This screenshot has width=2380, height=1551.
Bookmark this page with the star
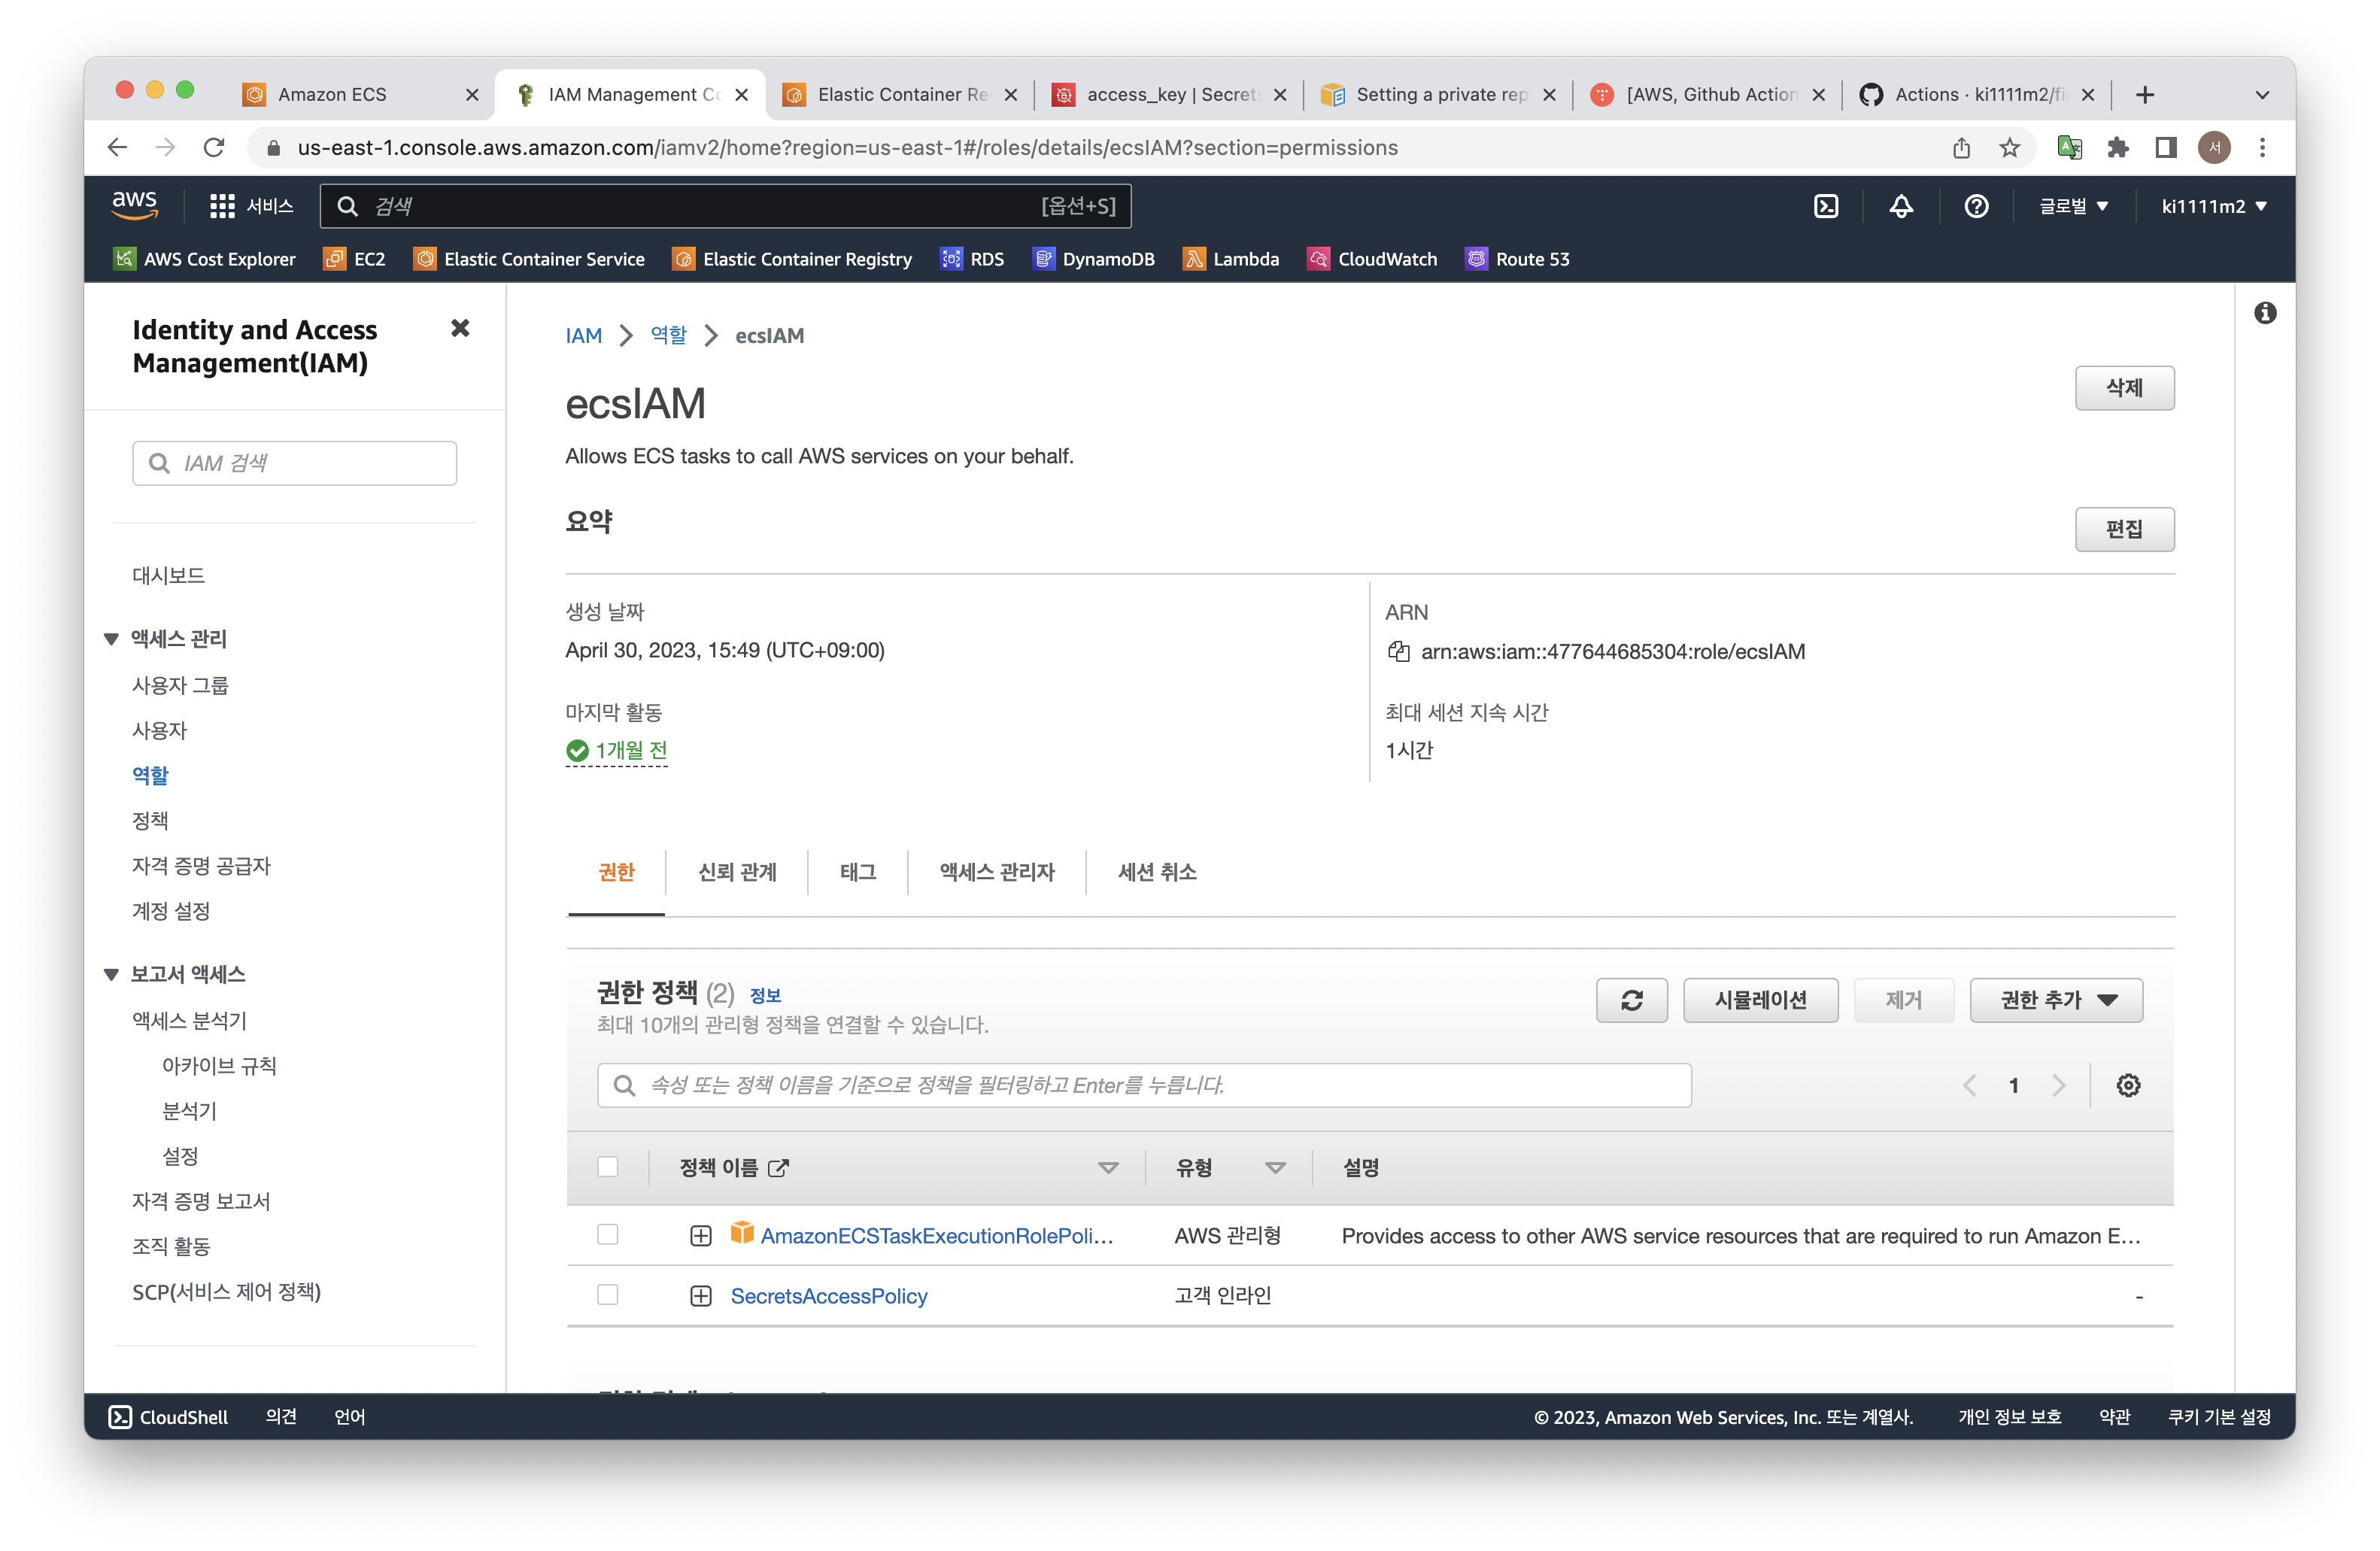pos(2009,148)
